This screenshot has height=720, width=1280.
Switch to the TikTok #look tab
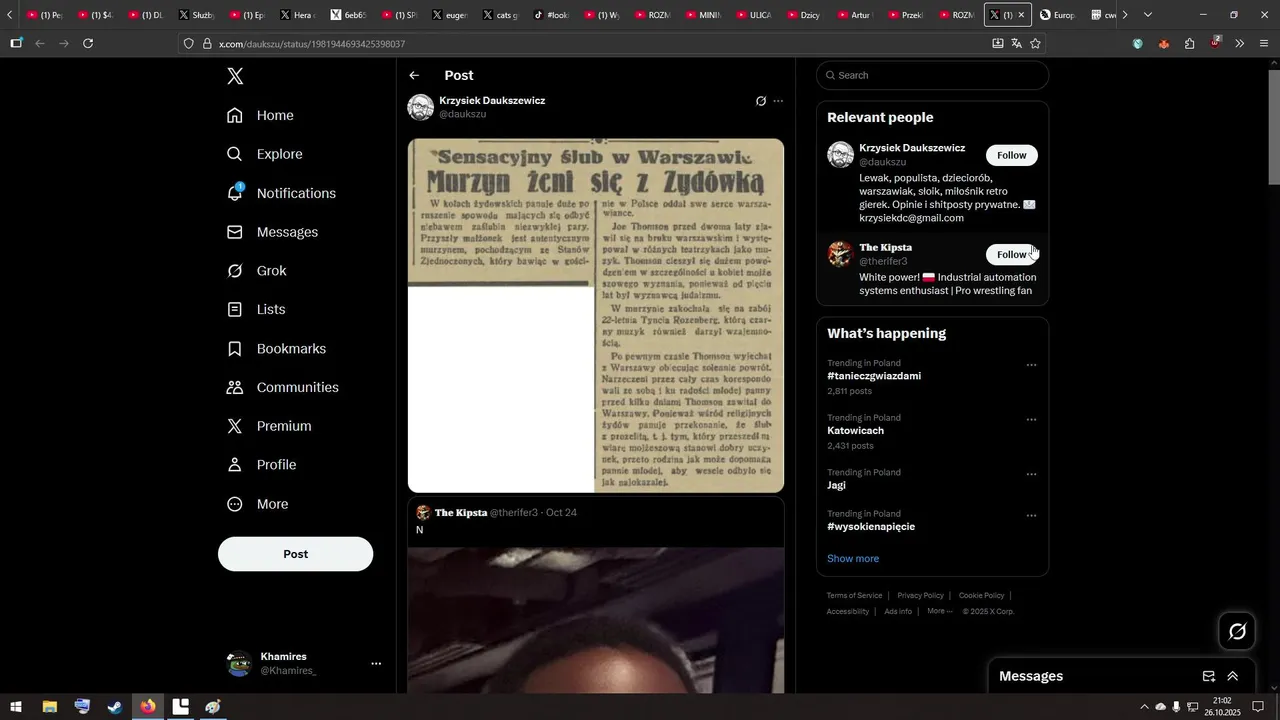550,15
